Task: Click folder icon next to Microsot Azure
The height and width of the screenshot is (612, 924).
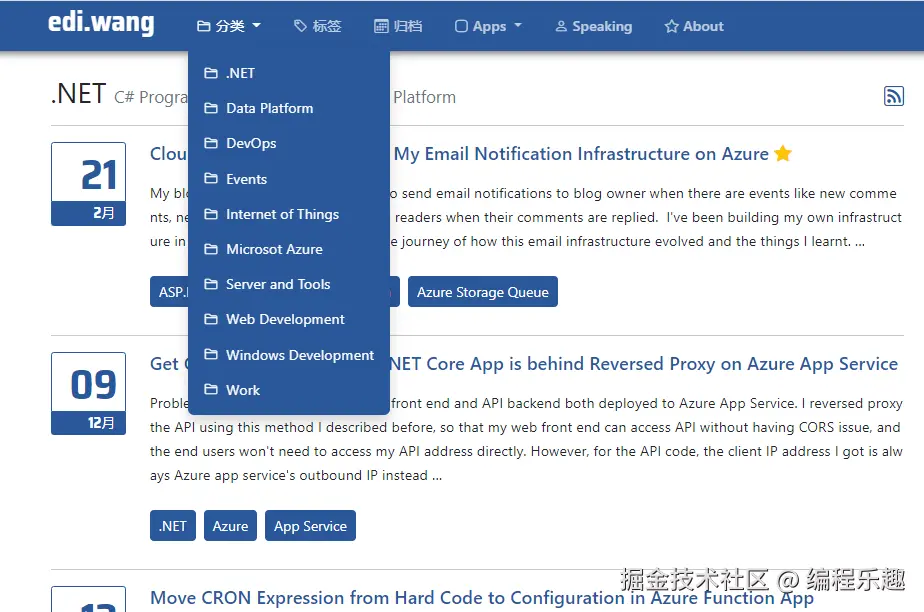Action: pyautogui.click(x=211, y=249)
